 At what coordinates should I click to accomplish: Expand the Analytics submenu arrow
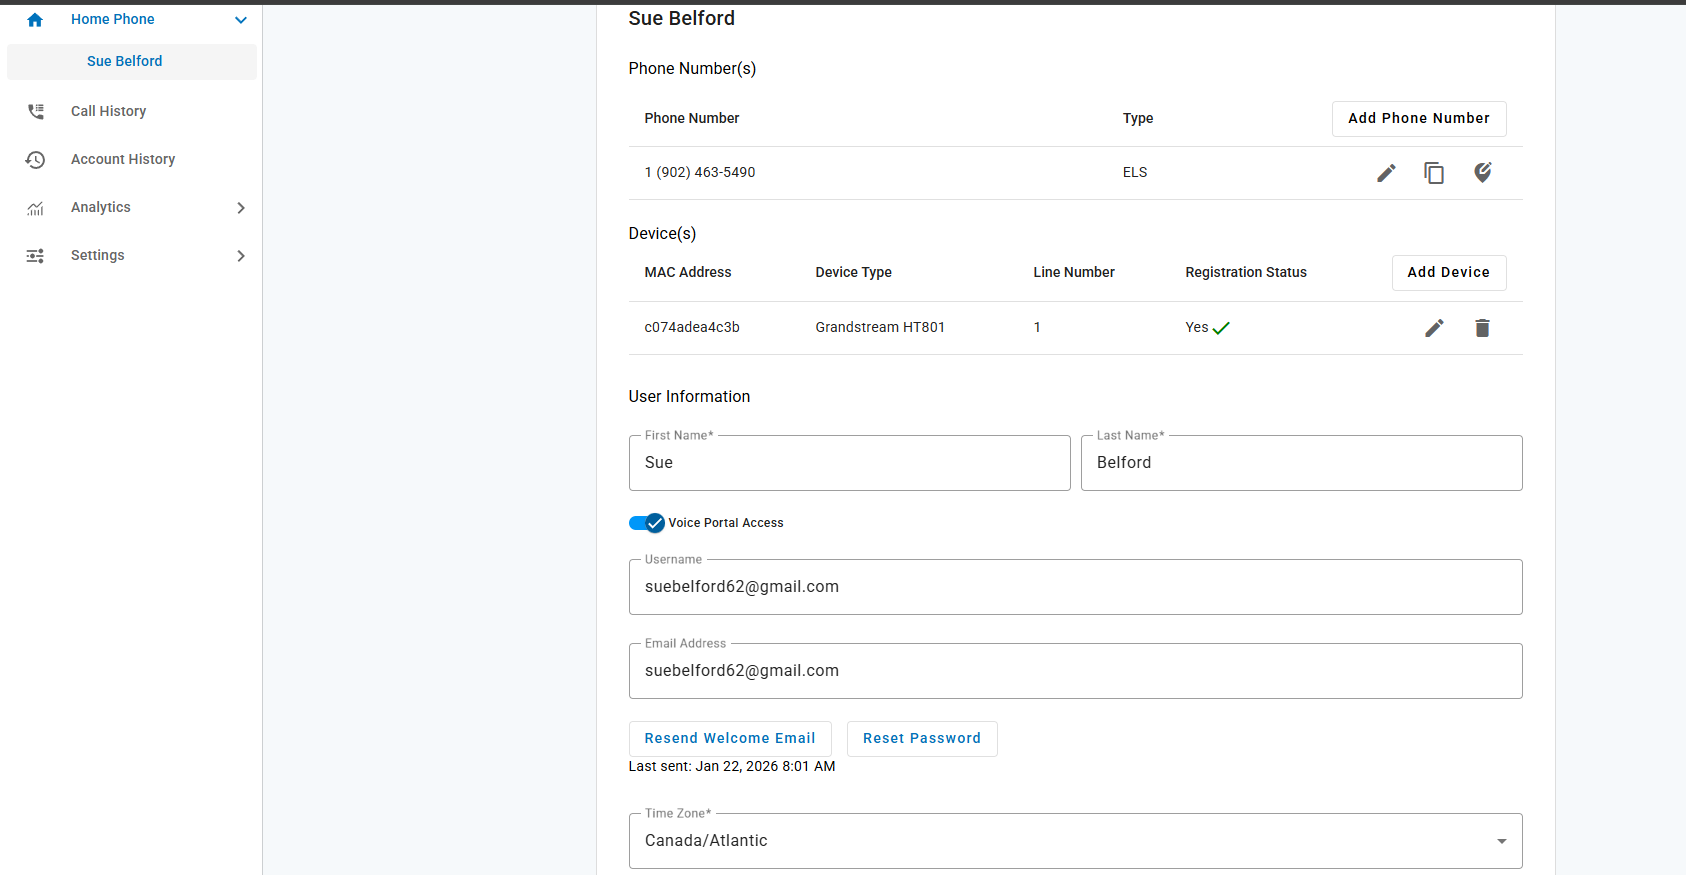[241, 208]
